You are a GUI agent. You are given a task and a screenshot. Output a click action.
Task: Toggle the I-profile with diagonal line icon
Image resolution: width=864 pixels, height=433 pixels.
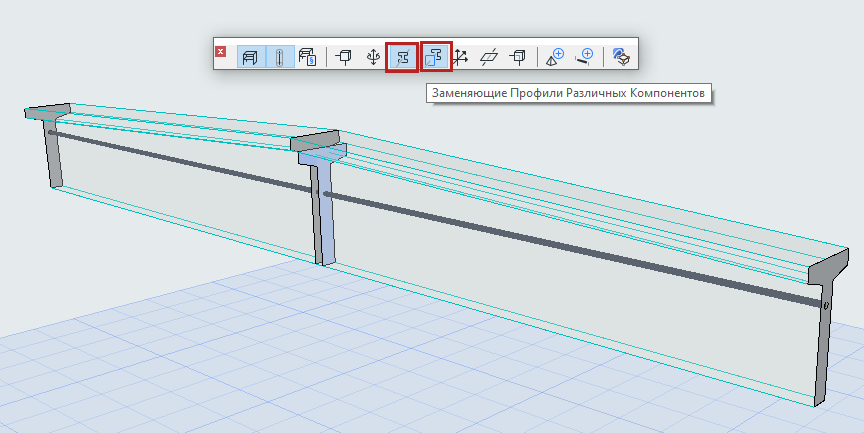[x=402, y=57]
